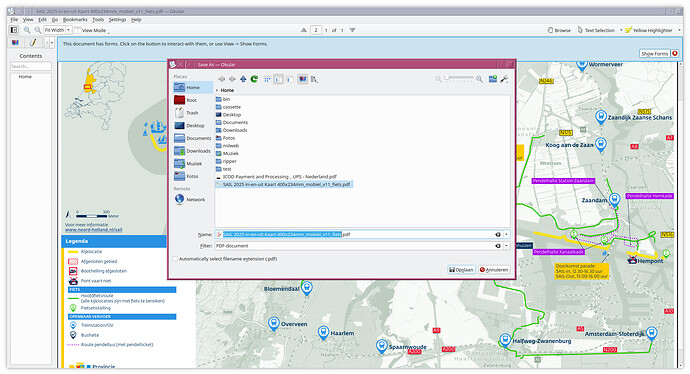Click the page number field
Screen dimensions: 690x374
pyautogui.click(x=316, y=30)
